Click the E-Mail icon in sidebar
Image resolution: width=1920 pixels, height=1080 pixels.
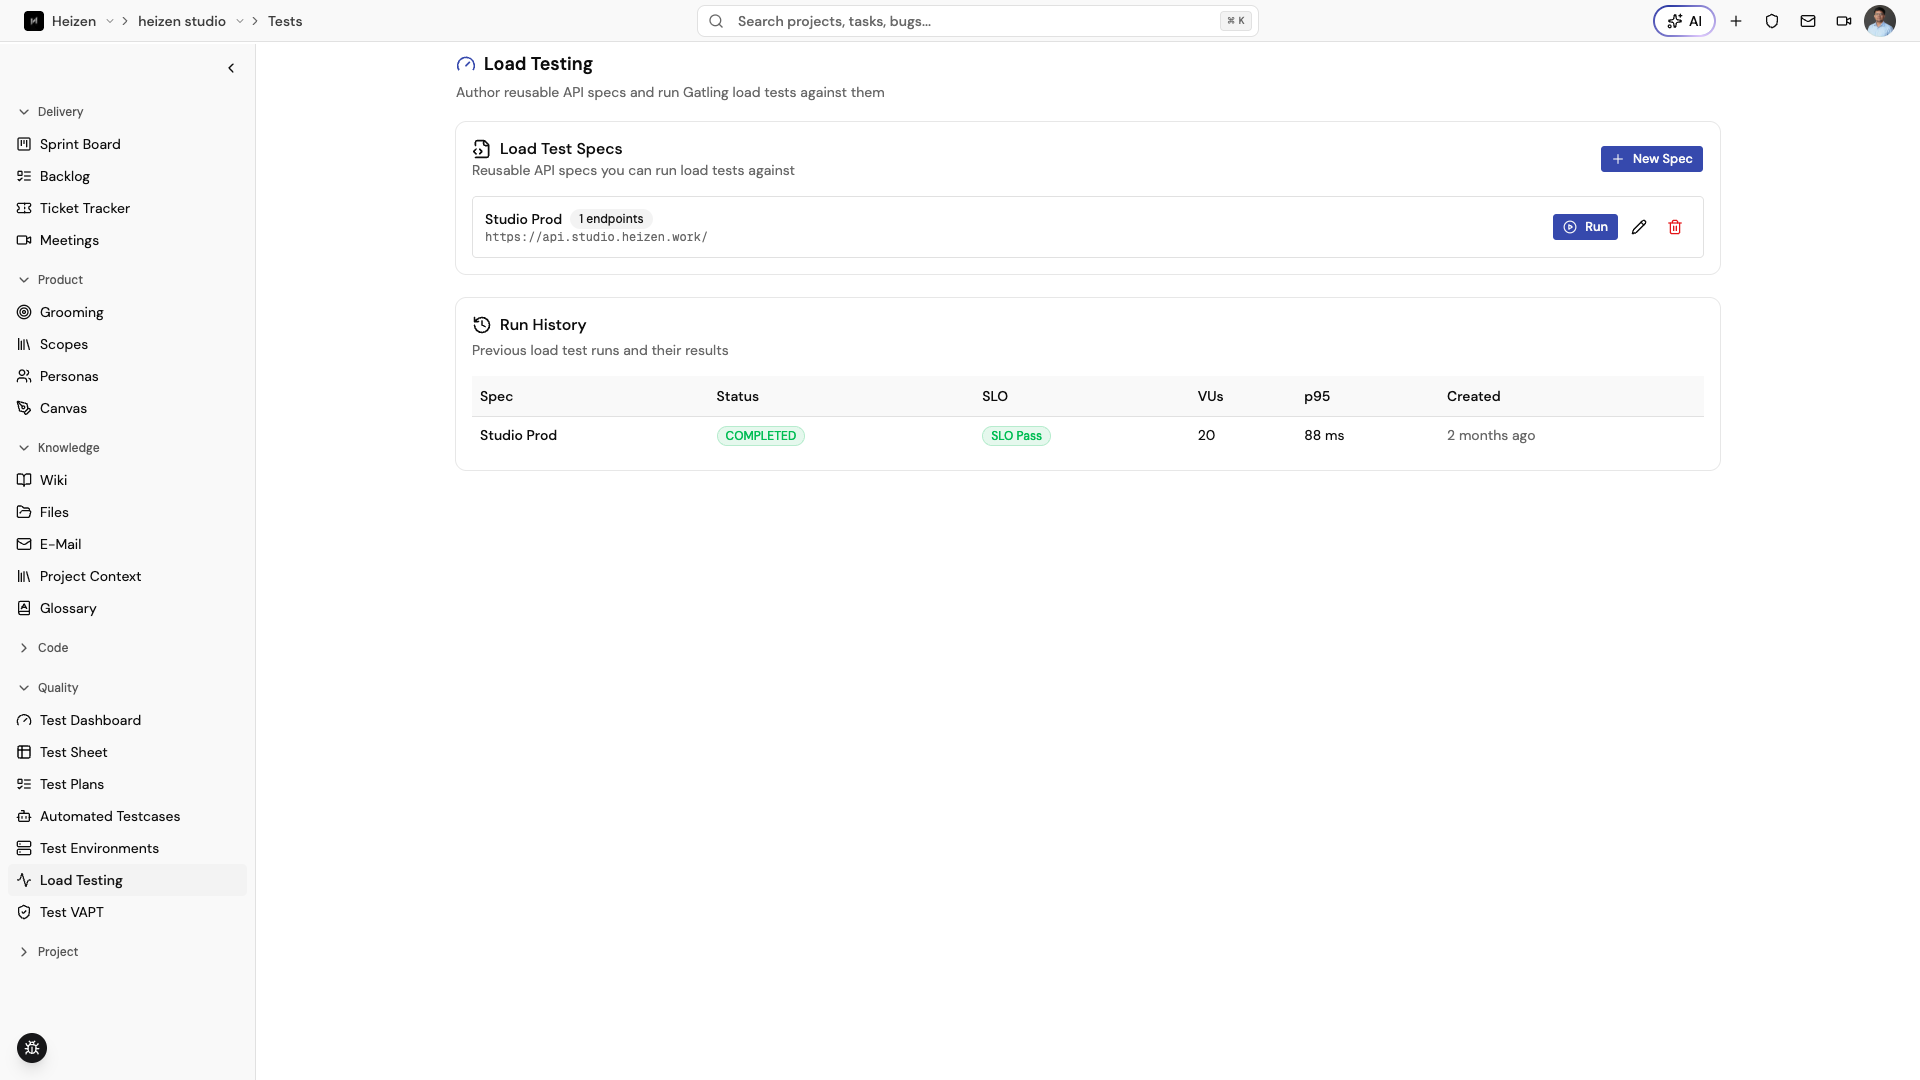click(24, 544)
